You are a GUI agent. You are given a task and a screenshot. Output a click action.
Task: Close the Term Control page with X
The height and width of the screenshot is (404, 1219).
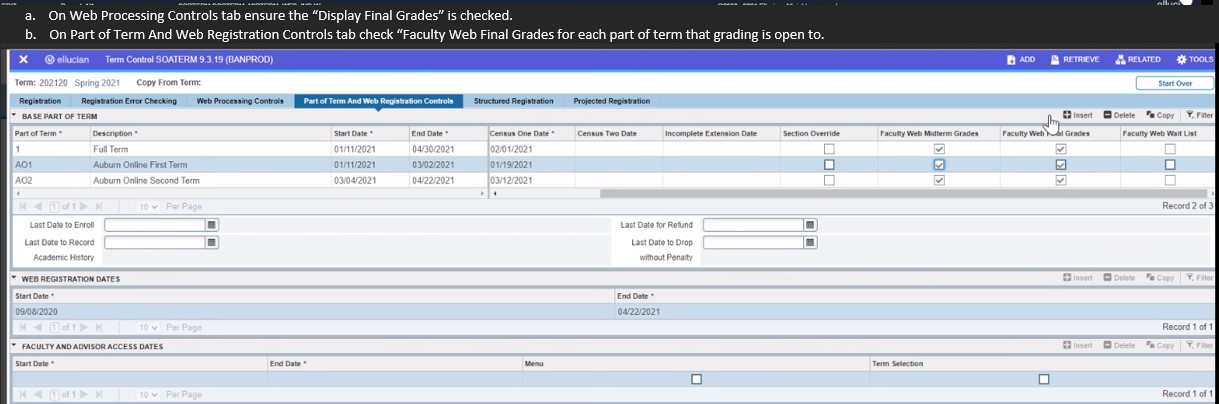coord(23,60)
